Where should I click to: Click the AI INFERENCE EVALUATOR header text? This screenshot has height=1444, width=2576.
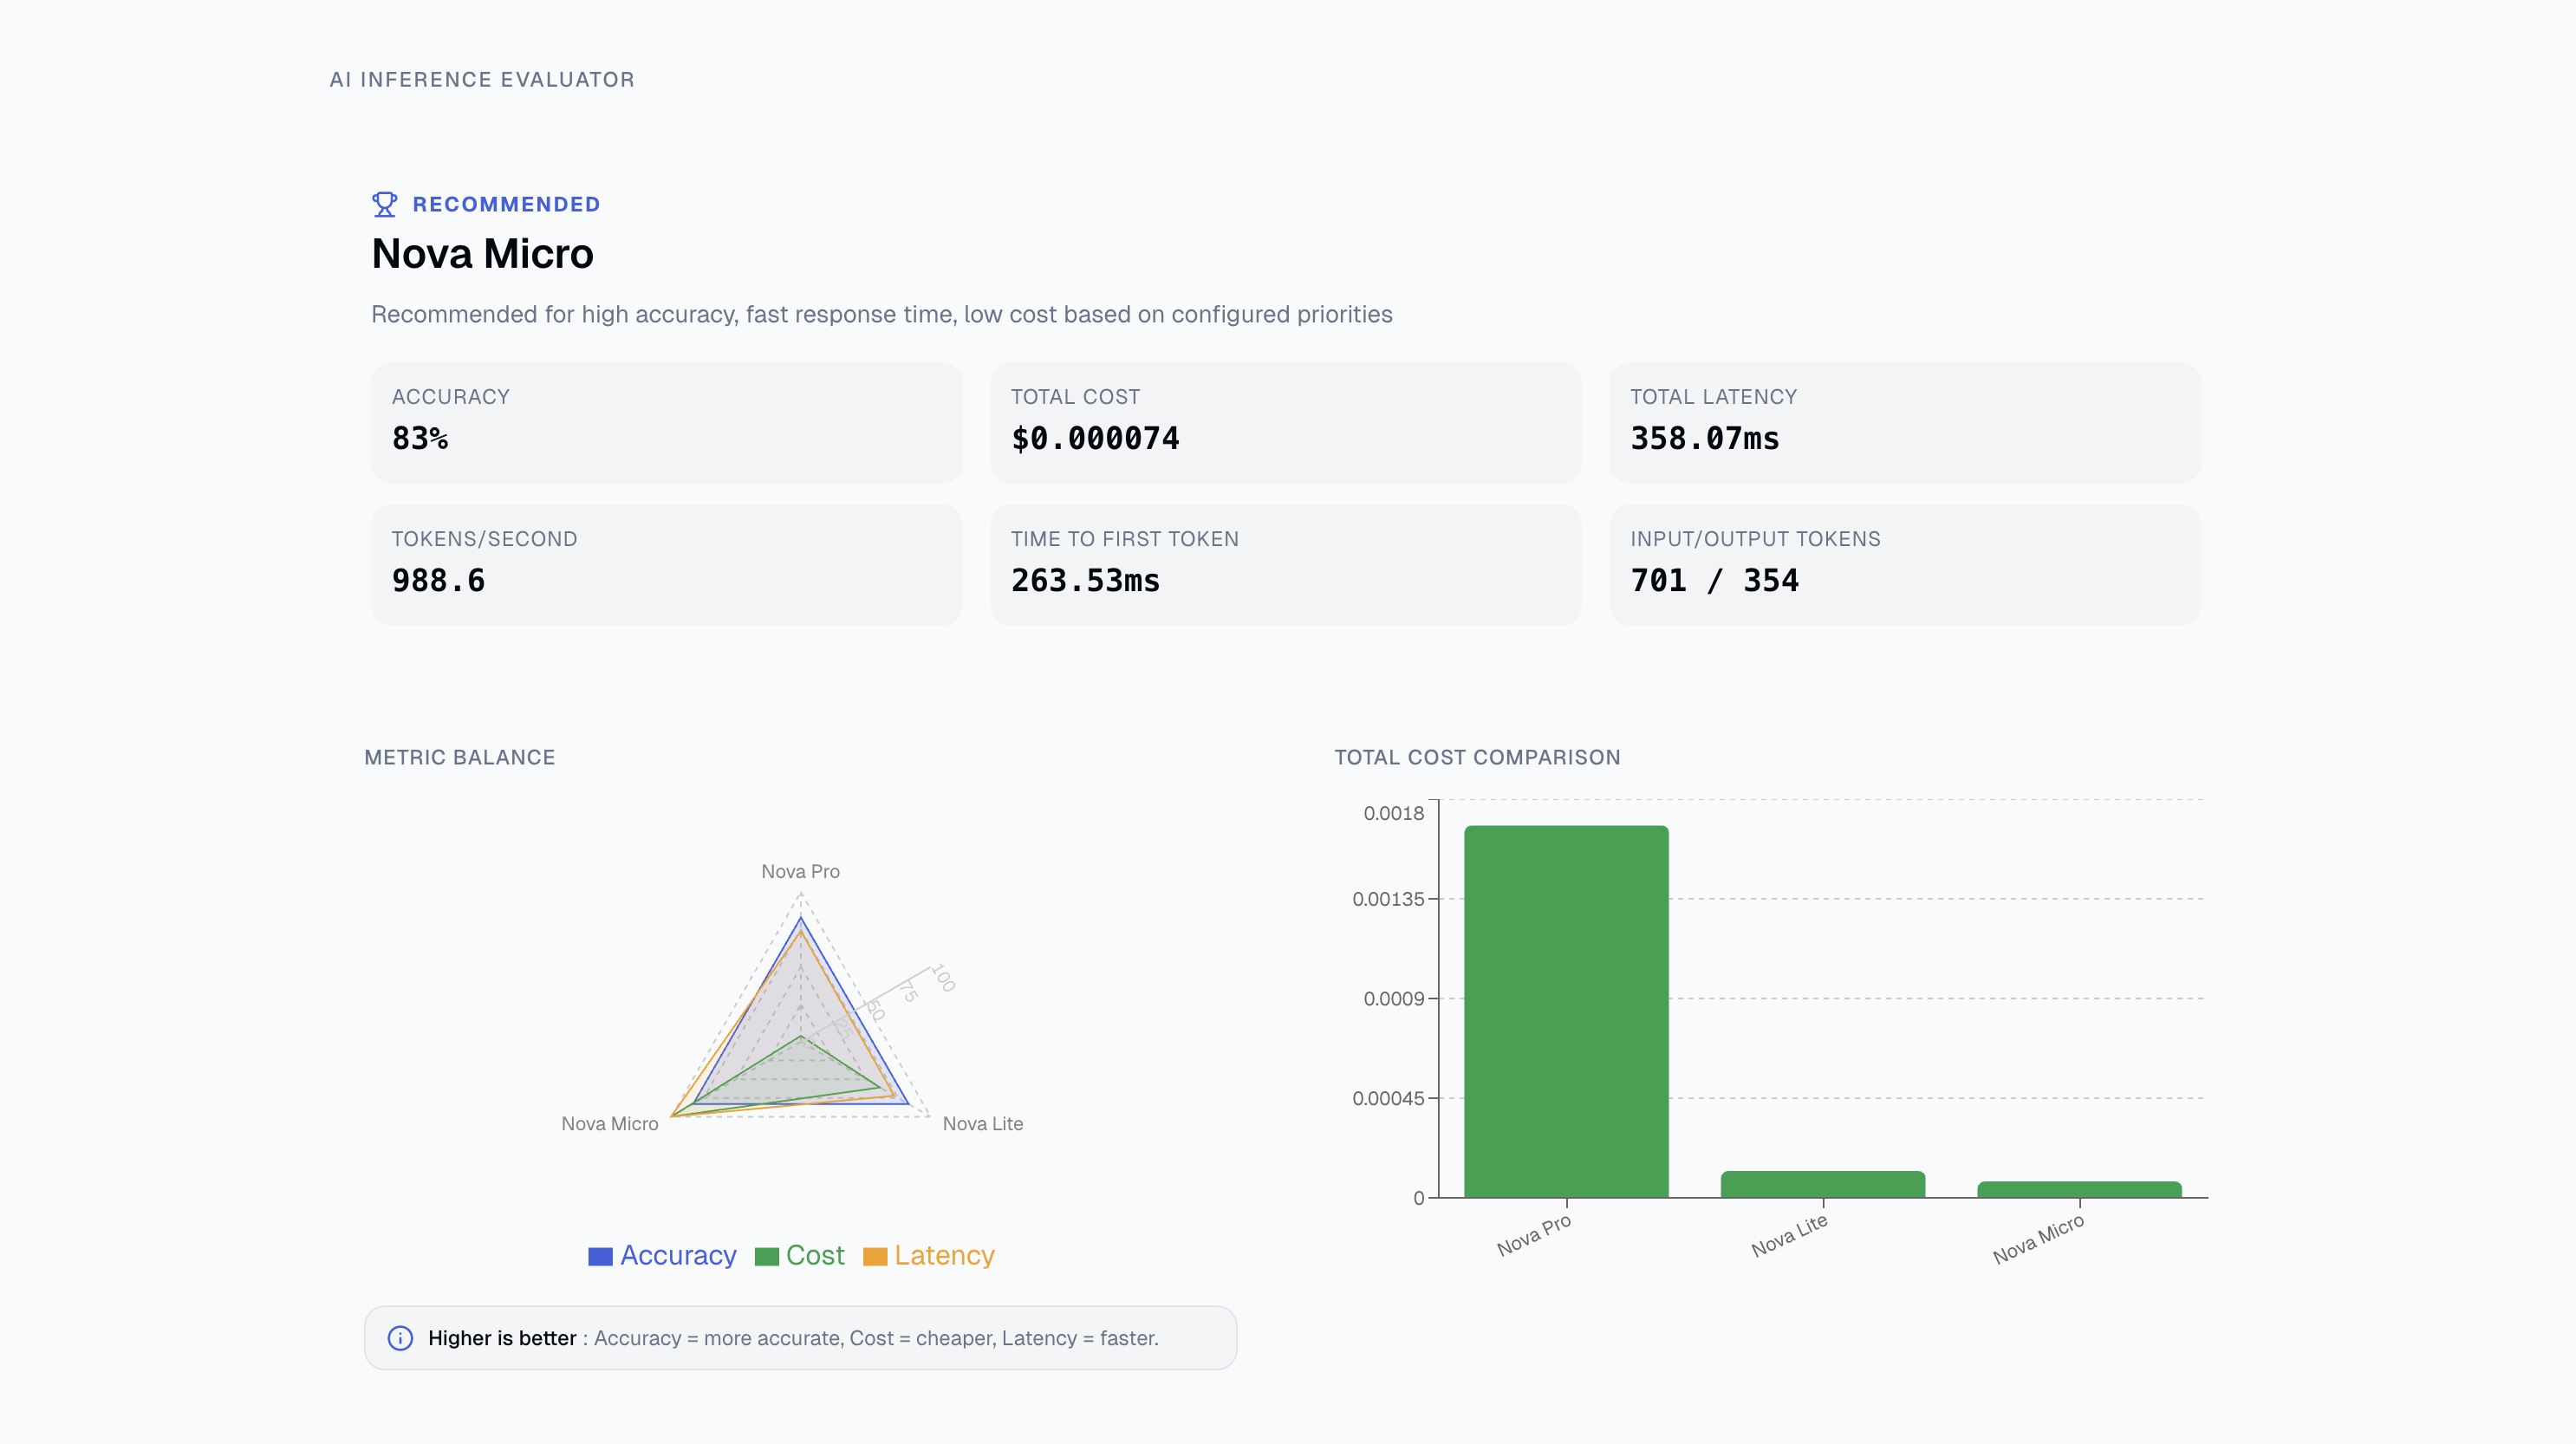click(482, 79)
